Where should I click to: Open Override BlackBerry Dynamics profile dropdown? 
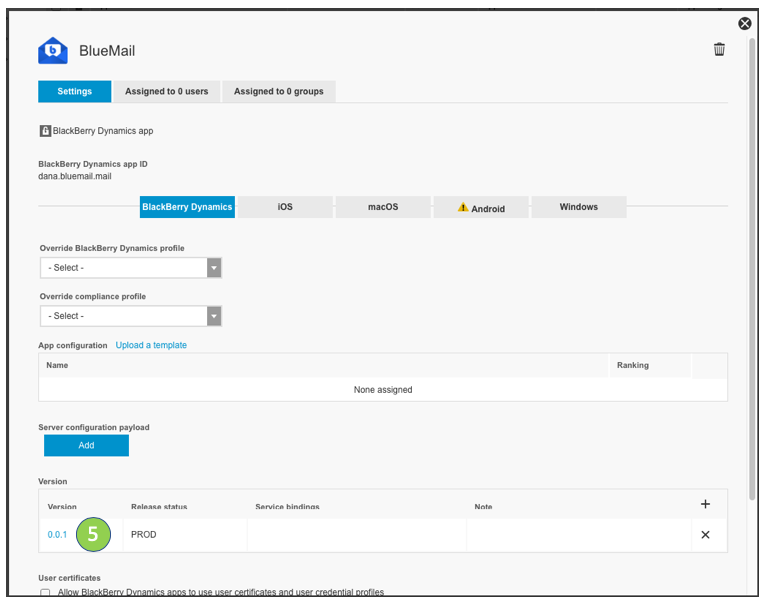[x=130, y=268]
